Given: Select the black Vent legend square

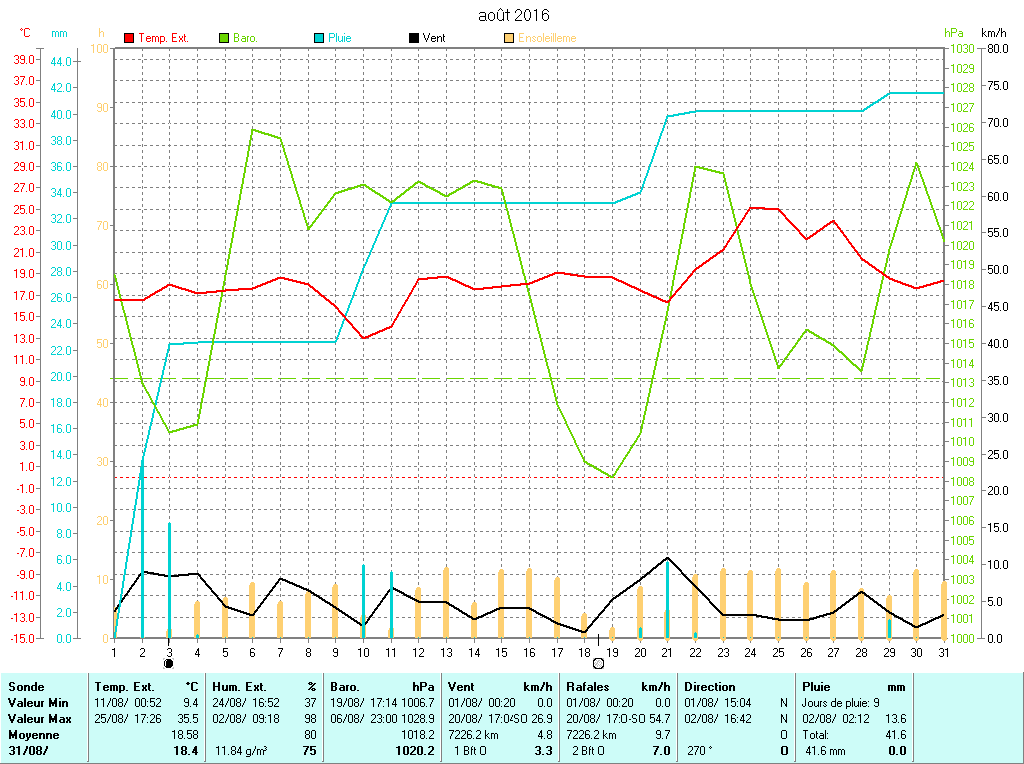Looking at the screenshot, I should [414, 39].
